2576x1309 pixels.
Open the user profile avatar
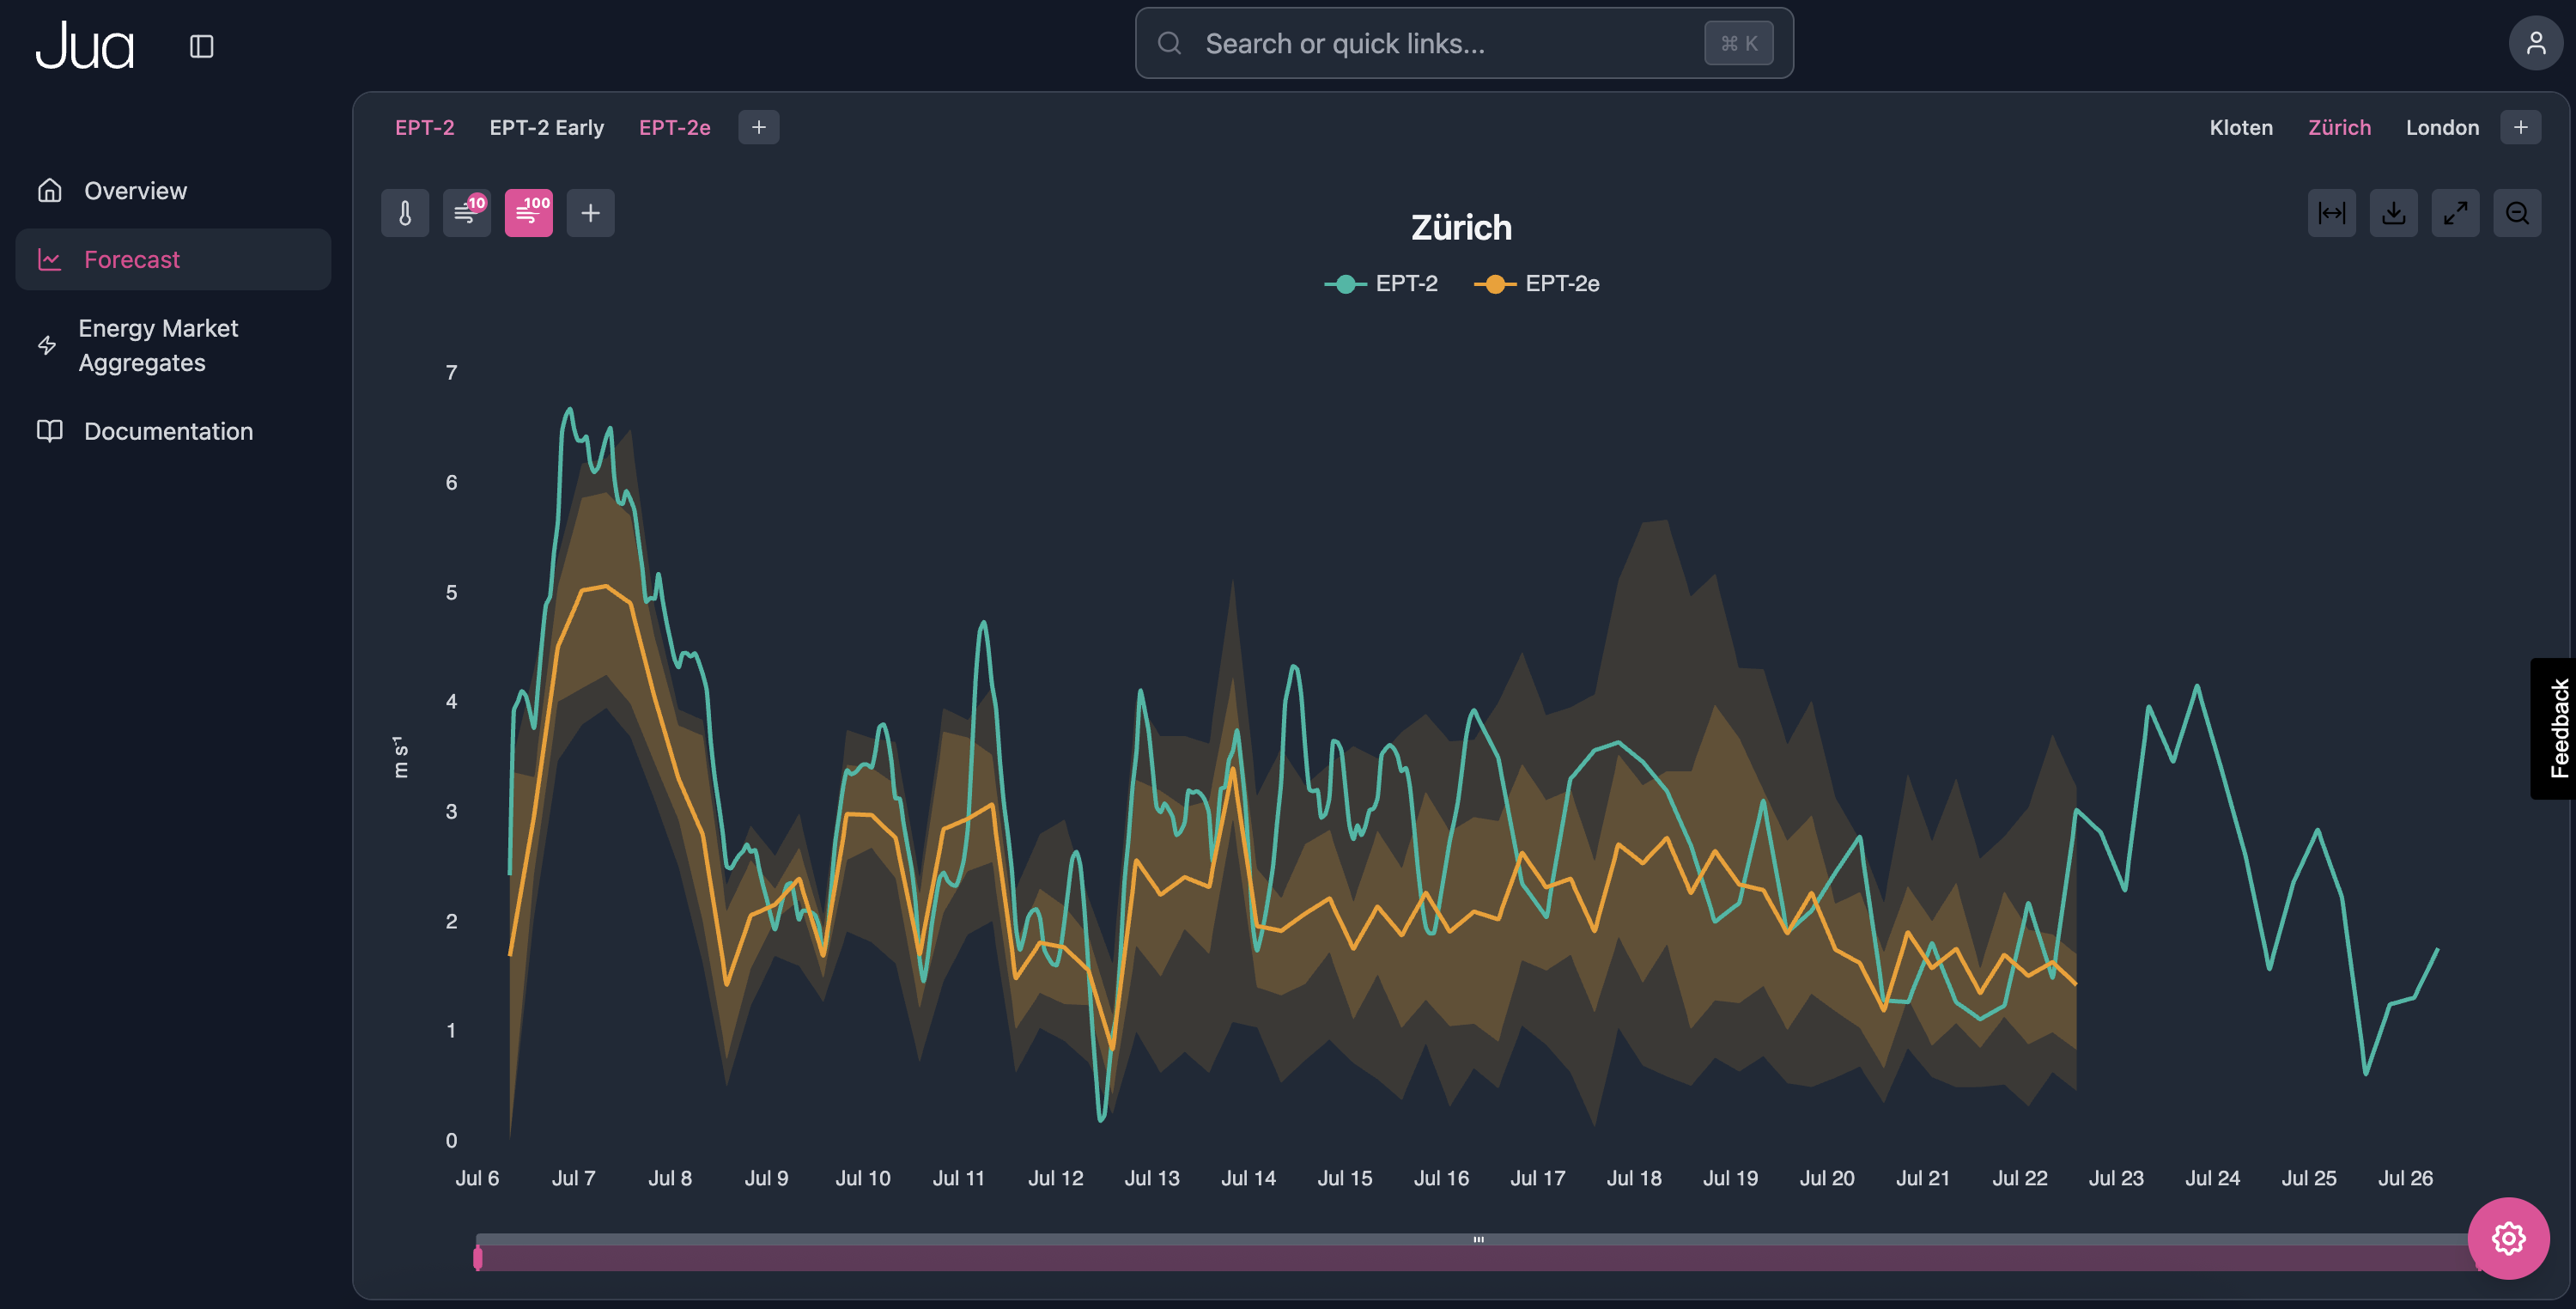(x=2535, y=43)
